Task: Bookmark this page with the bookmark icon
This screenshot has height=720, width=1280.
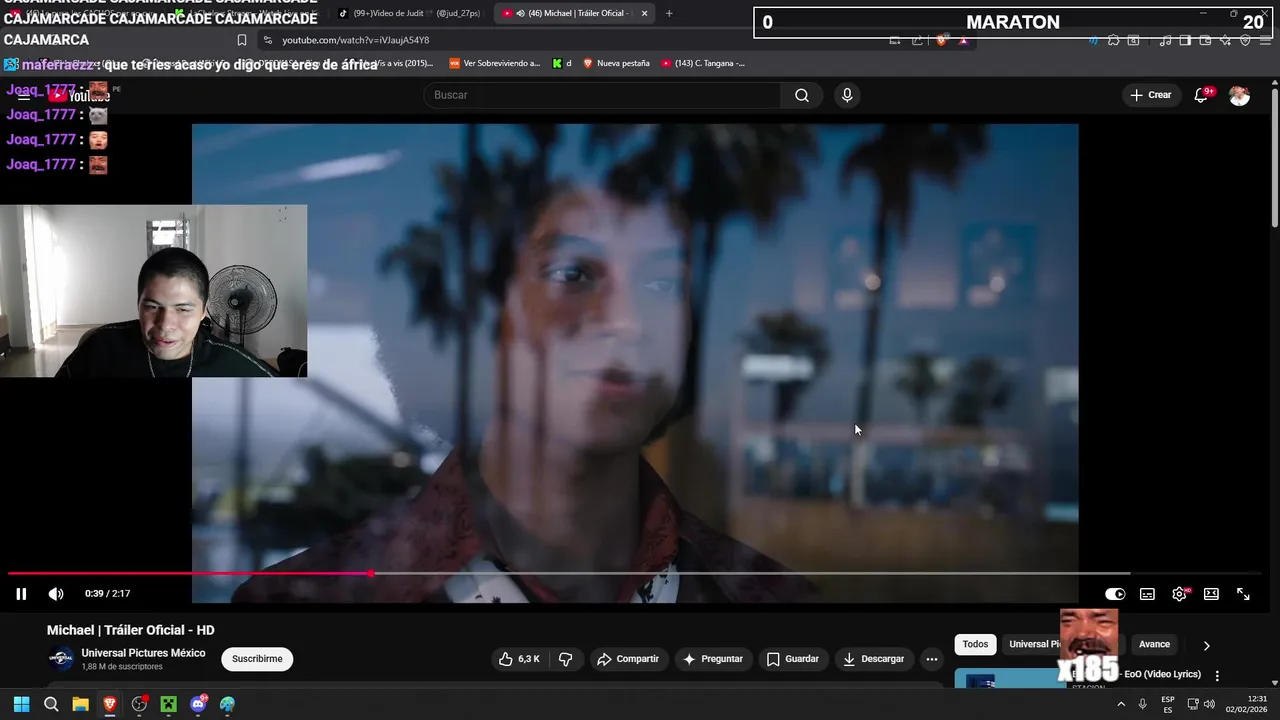Action: tap(241, 40)
